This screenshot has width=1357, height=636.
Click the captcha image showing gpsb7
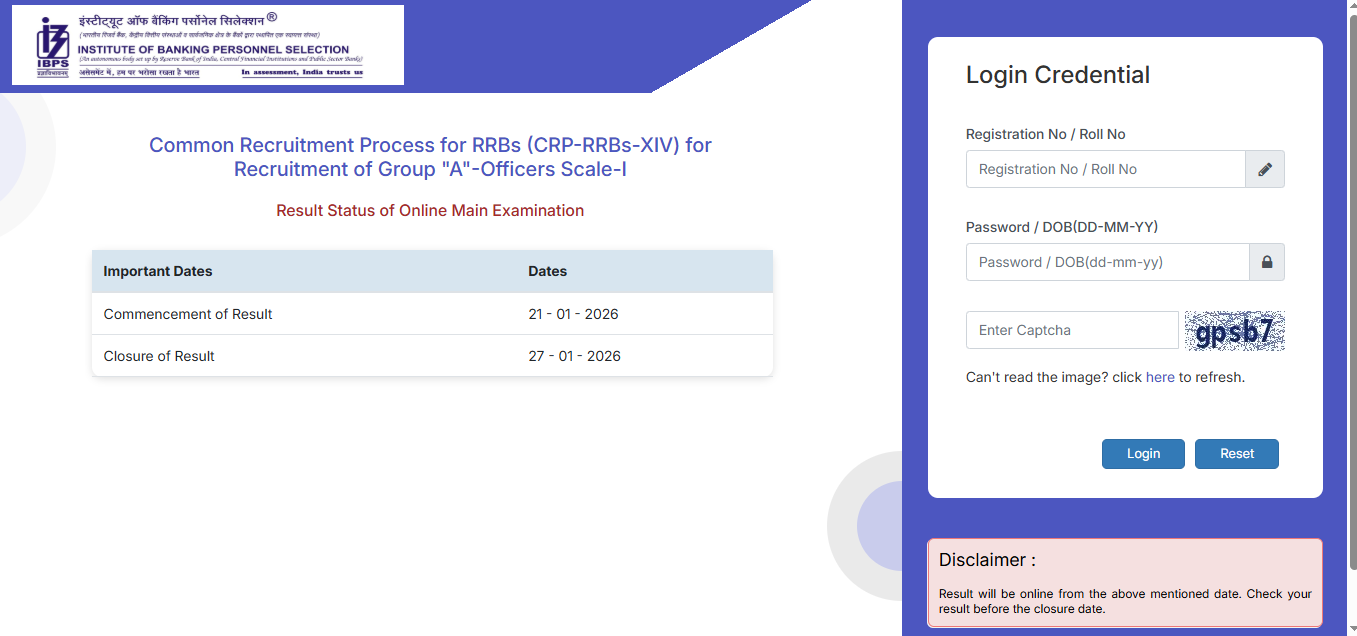(x=1234, y=330)
